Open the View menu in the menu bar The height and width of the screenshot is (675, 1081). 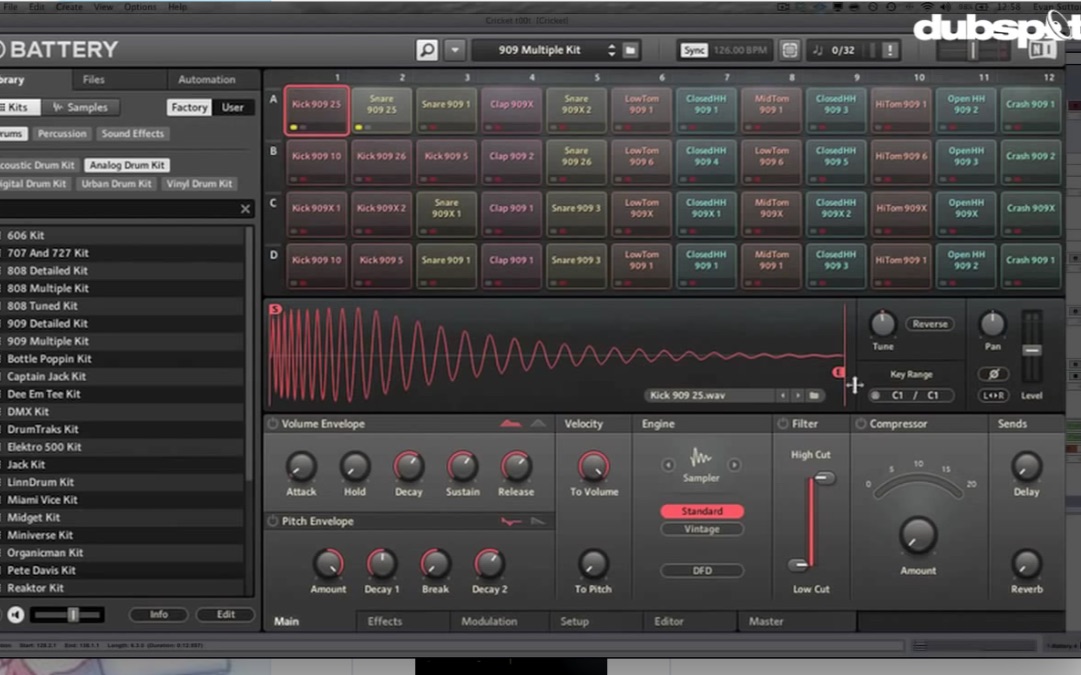[103, 7]
